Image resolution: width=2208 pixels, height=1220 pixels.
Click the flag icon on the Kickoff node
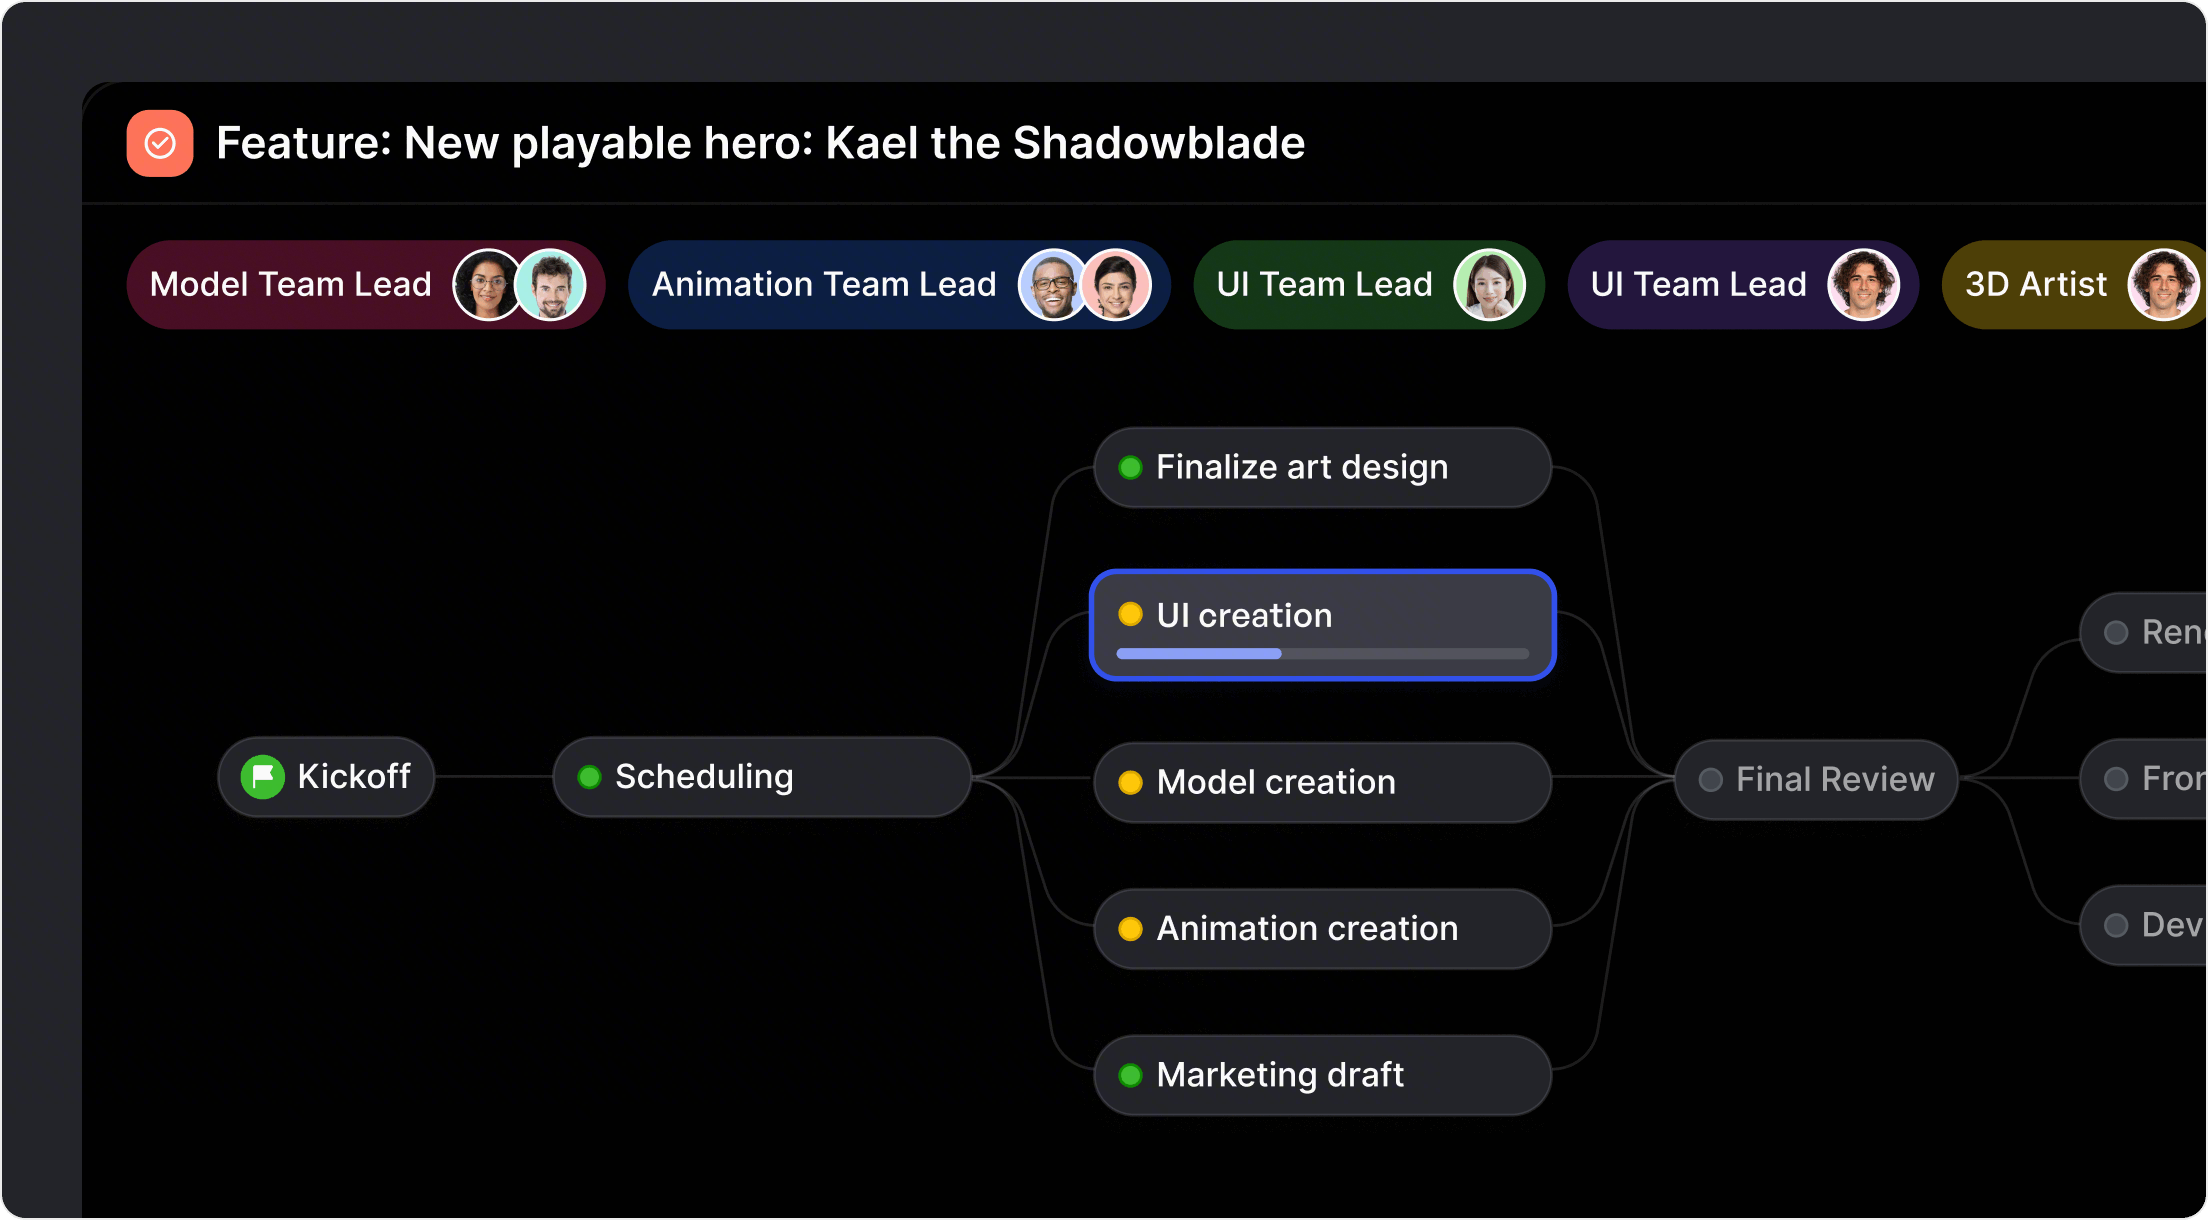click(x=262, y=776)
